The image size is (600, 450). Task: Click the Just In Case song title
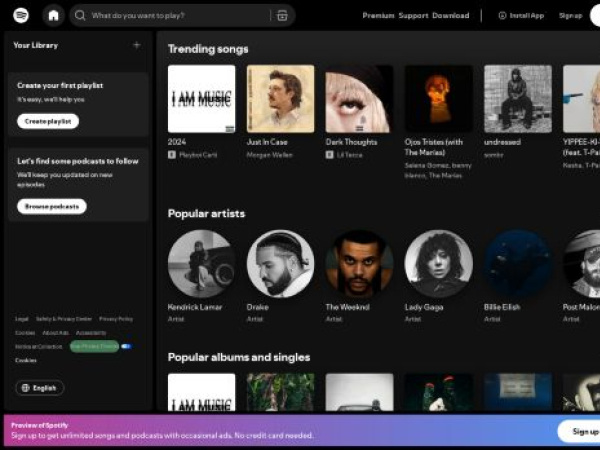click(x=267, y=142)
